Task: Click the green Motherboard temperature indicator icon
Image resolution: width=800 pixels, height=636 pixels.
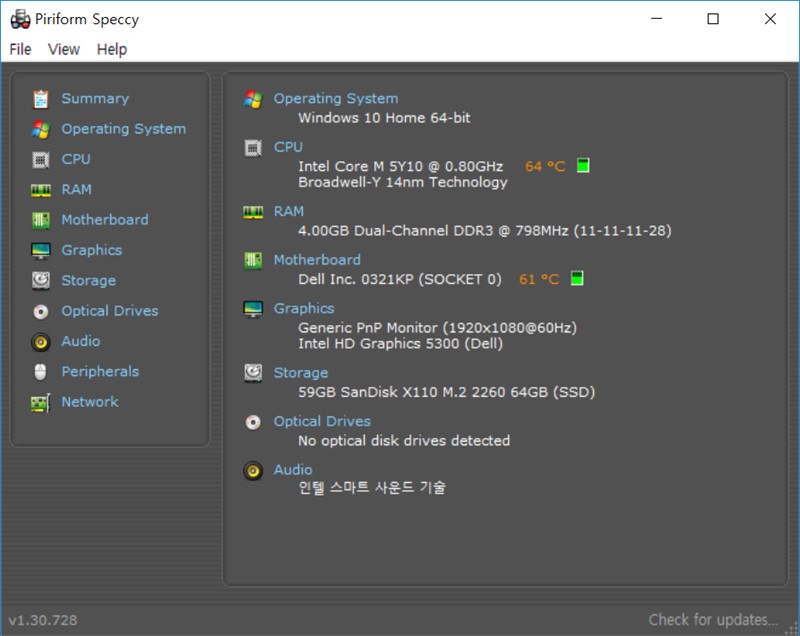Action: tap(577, 278)
